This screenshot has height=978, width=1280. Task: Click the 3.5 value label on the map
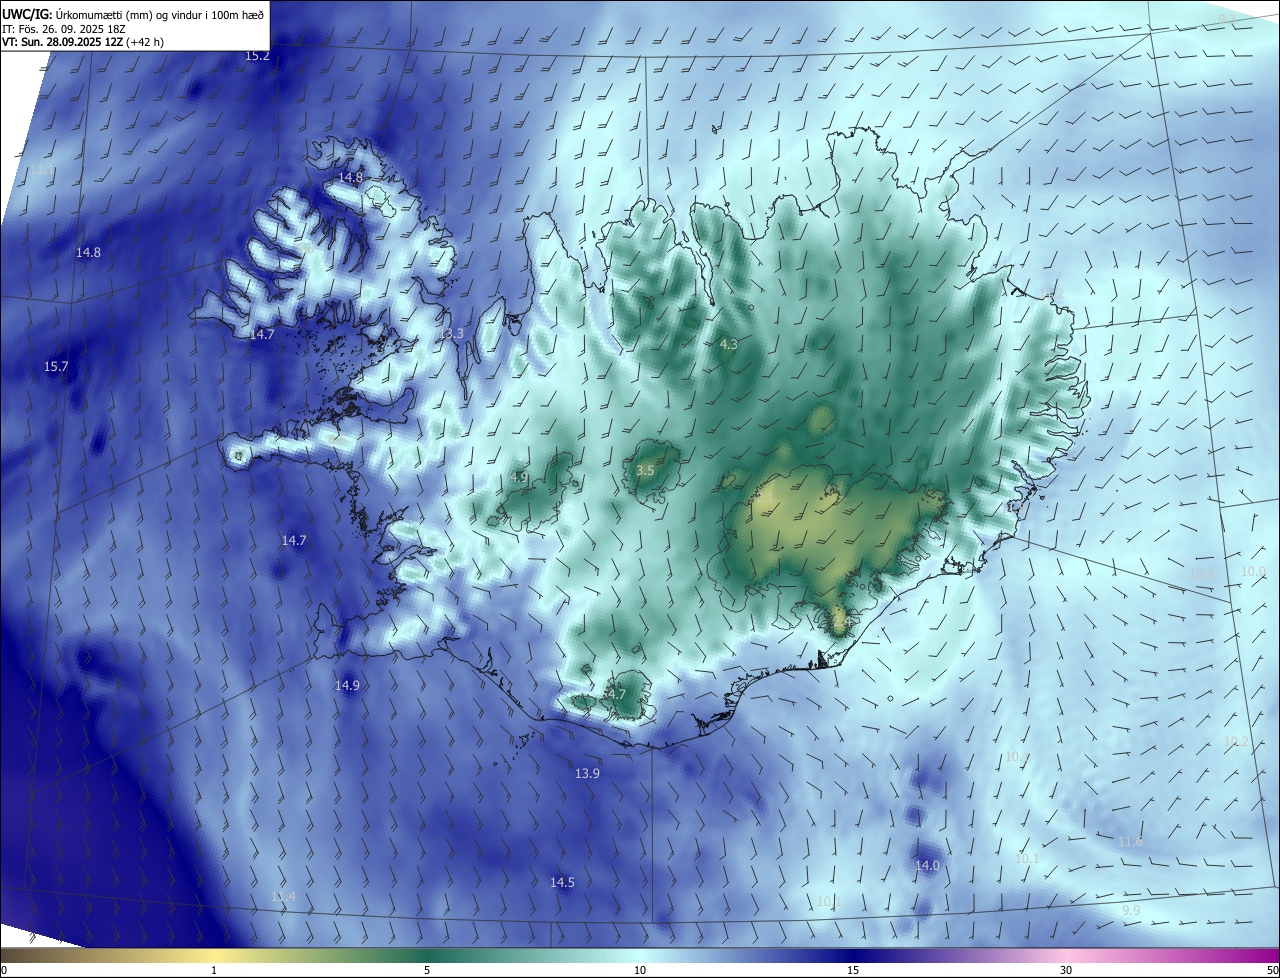[x=645, y=470]
